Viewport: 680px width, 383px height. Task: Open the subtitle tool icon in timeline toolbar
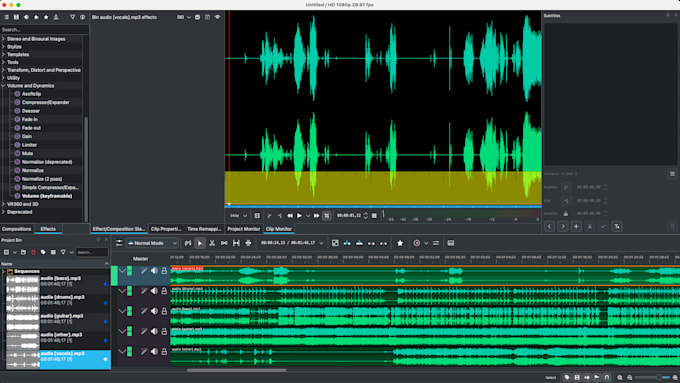[451, 243]
